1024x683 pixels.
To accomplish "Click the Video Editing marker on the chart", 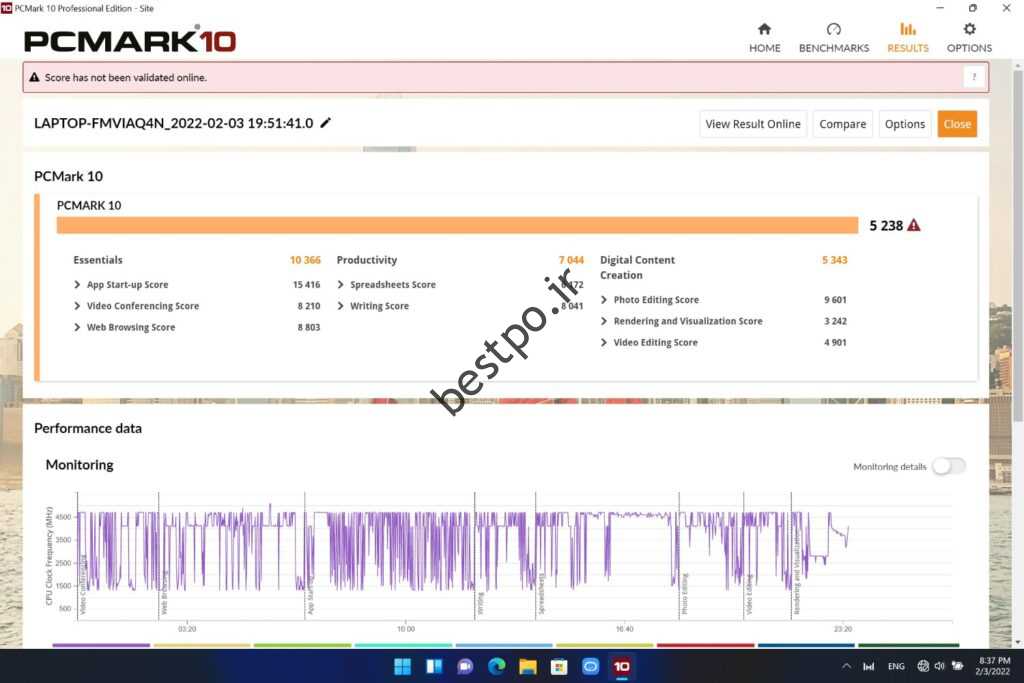I will tap(749, 594).
